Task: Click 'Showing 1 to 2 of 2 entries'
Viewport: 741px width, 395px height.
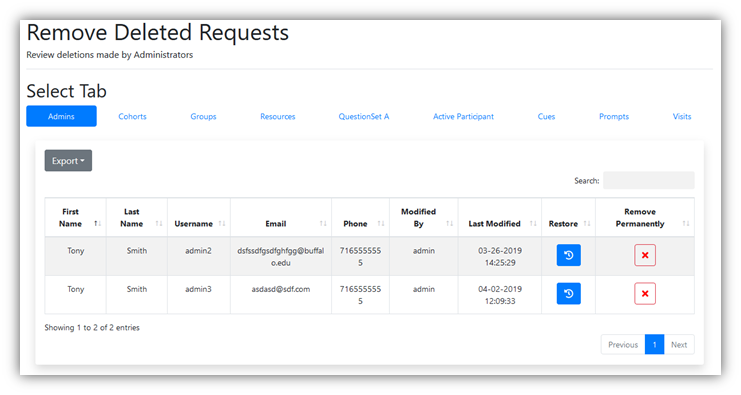Action: click(92, 327)
